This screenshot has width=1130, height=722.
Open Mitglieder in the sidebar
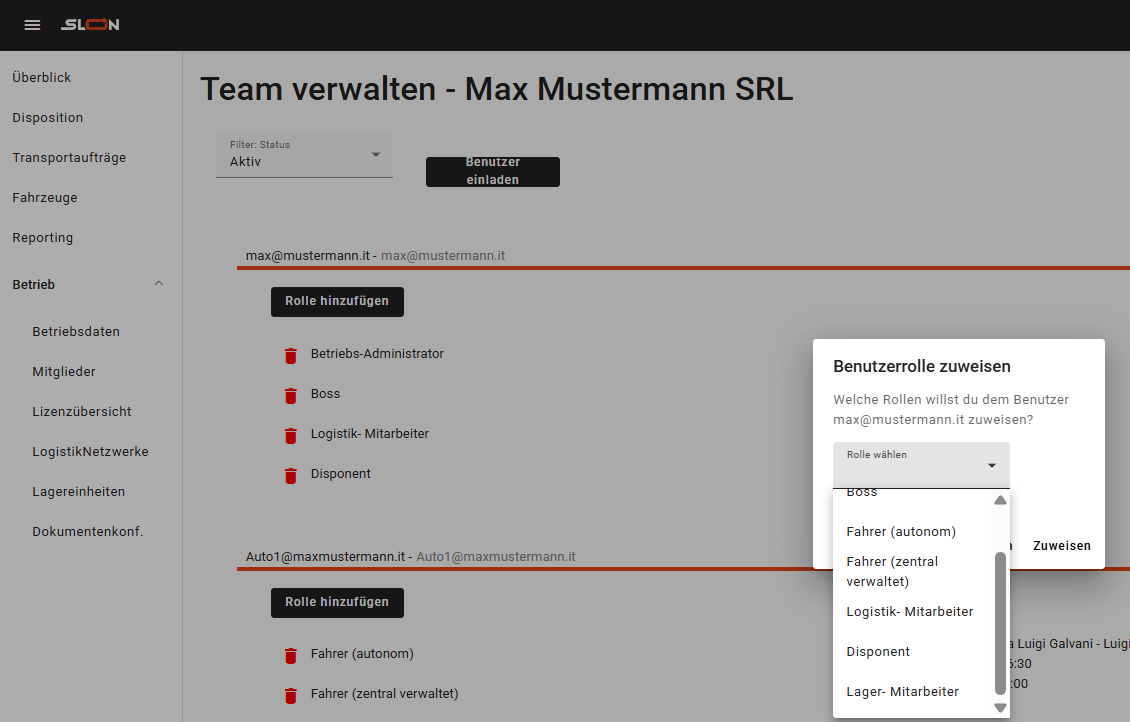pos(64,371)
